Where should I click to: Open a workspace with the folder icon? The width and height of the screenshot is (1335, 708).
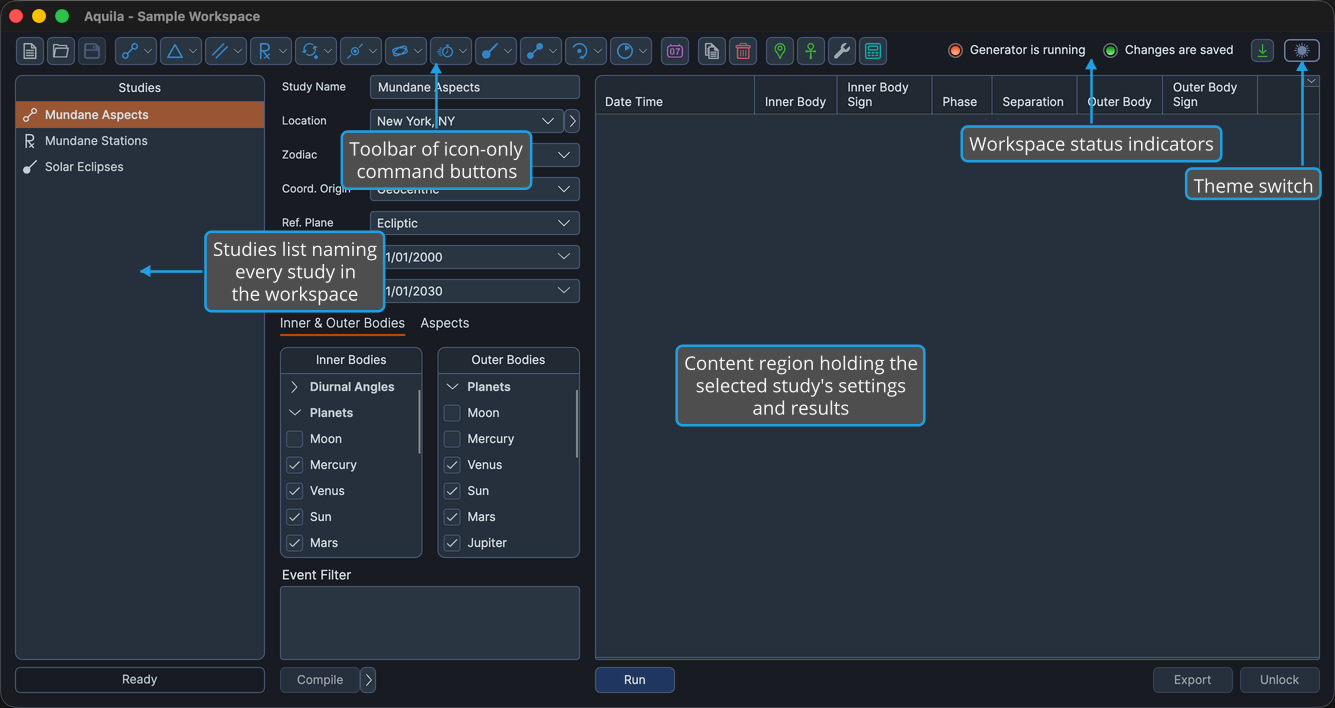[61, 51]
